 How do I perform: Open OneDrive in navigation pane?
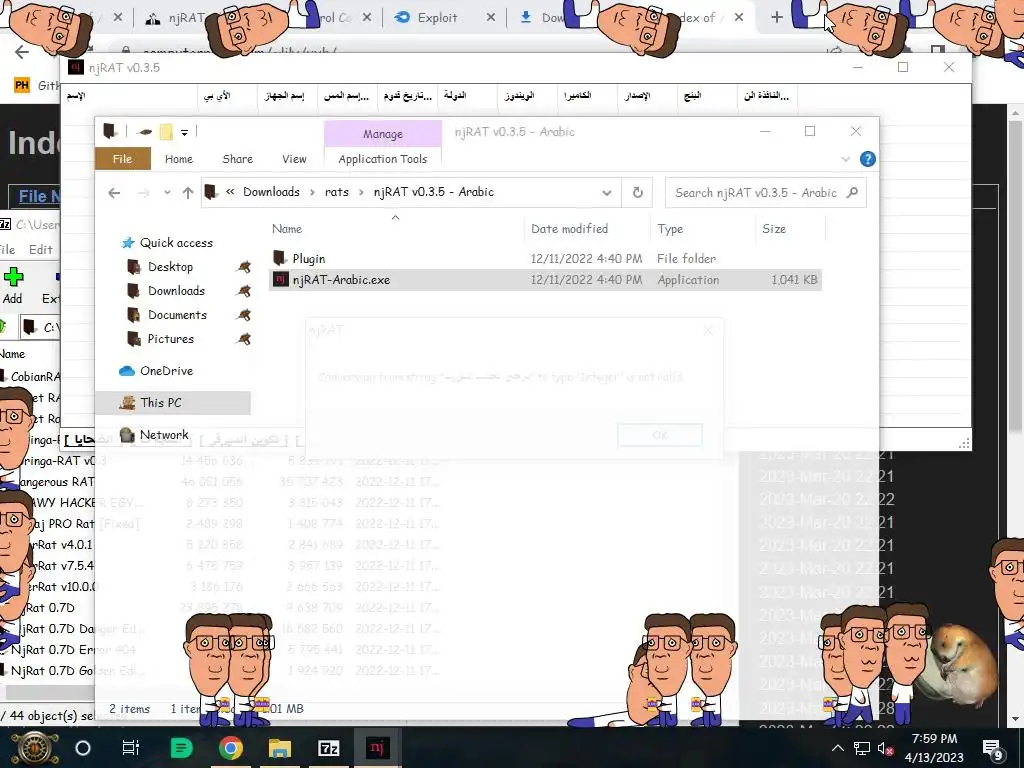click(x=167, y=371)
